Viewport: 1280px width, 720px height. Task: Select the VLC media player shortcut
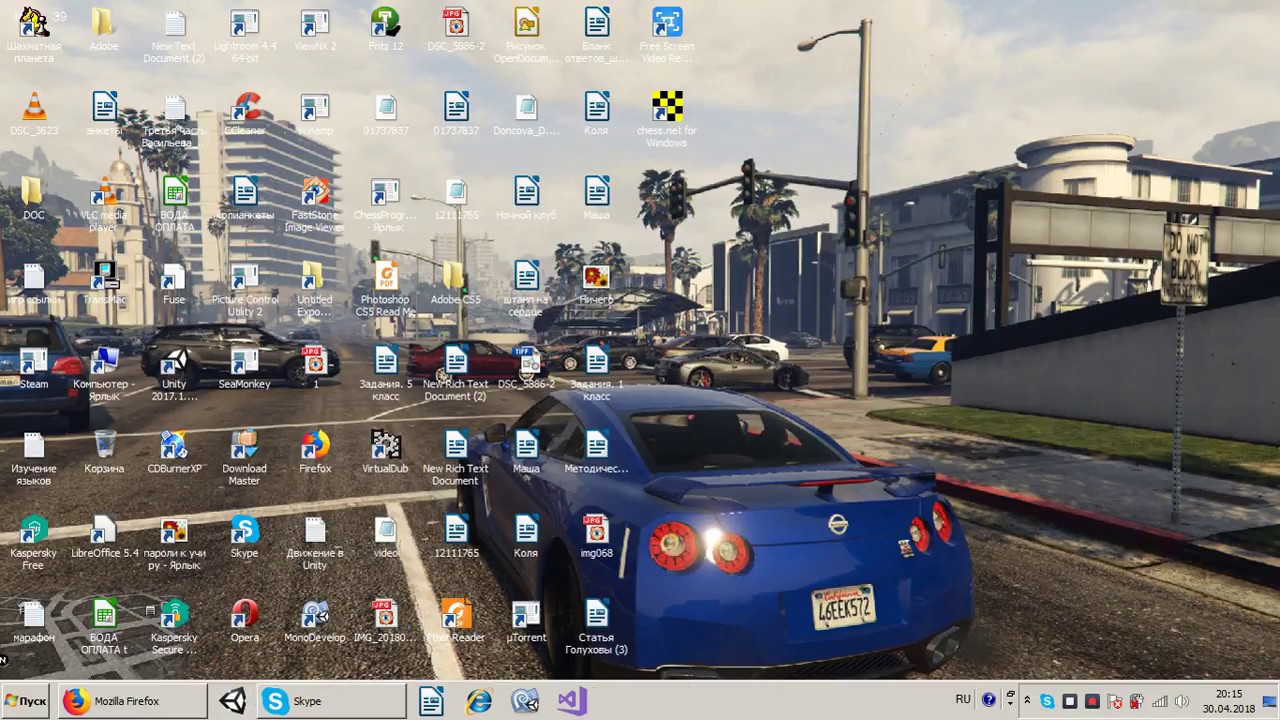coord(104,203)
